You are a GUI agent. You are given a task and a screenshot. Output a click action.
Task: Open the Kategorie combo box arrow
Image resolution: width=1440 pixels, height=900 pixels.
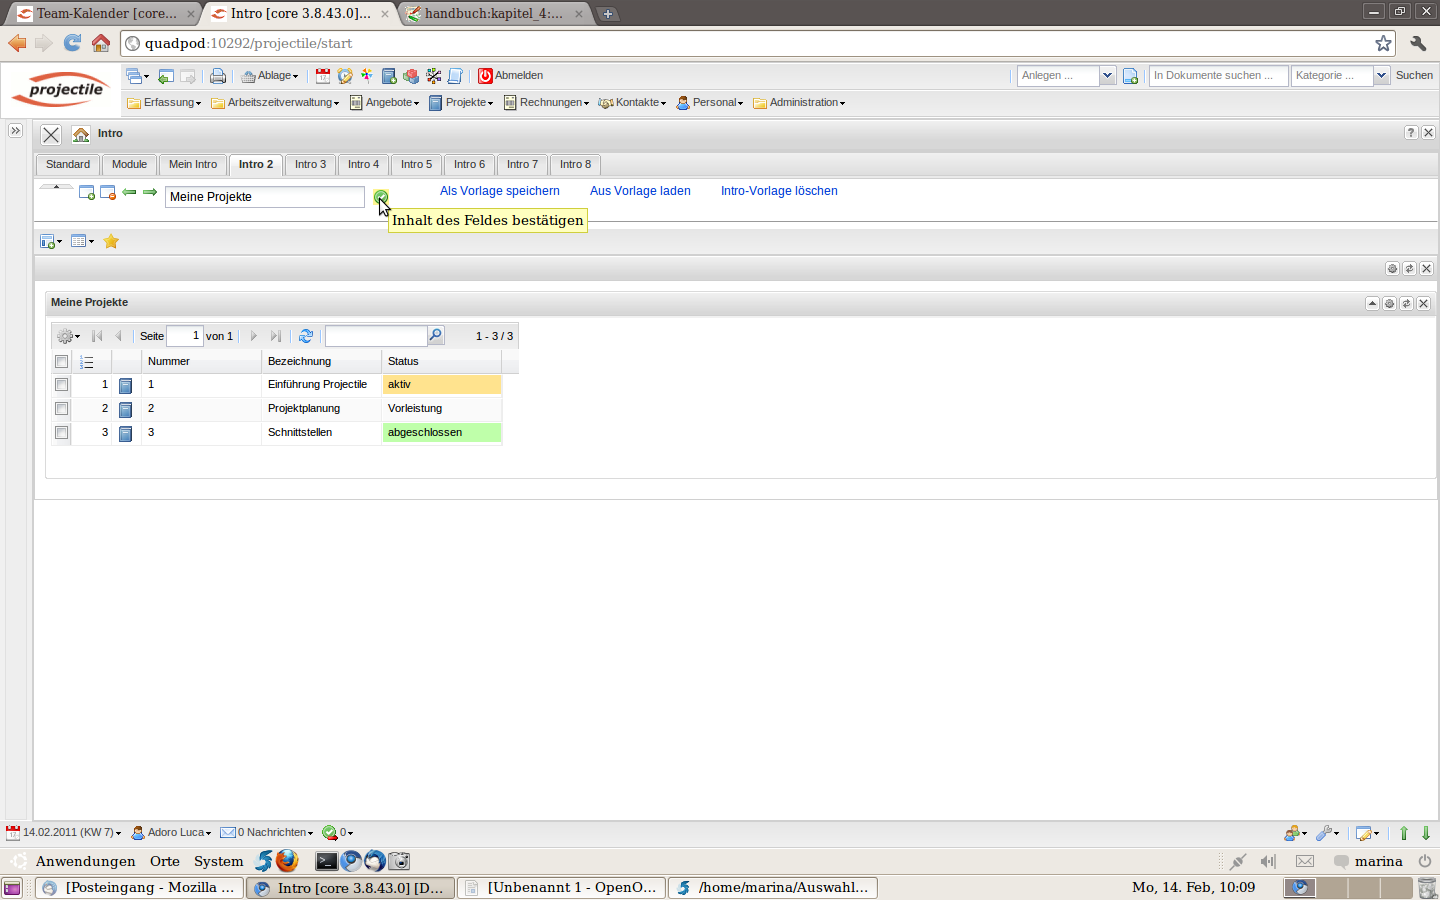click(1381, 76)
